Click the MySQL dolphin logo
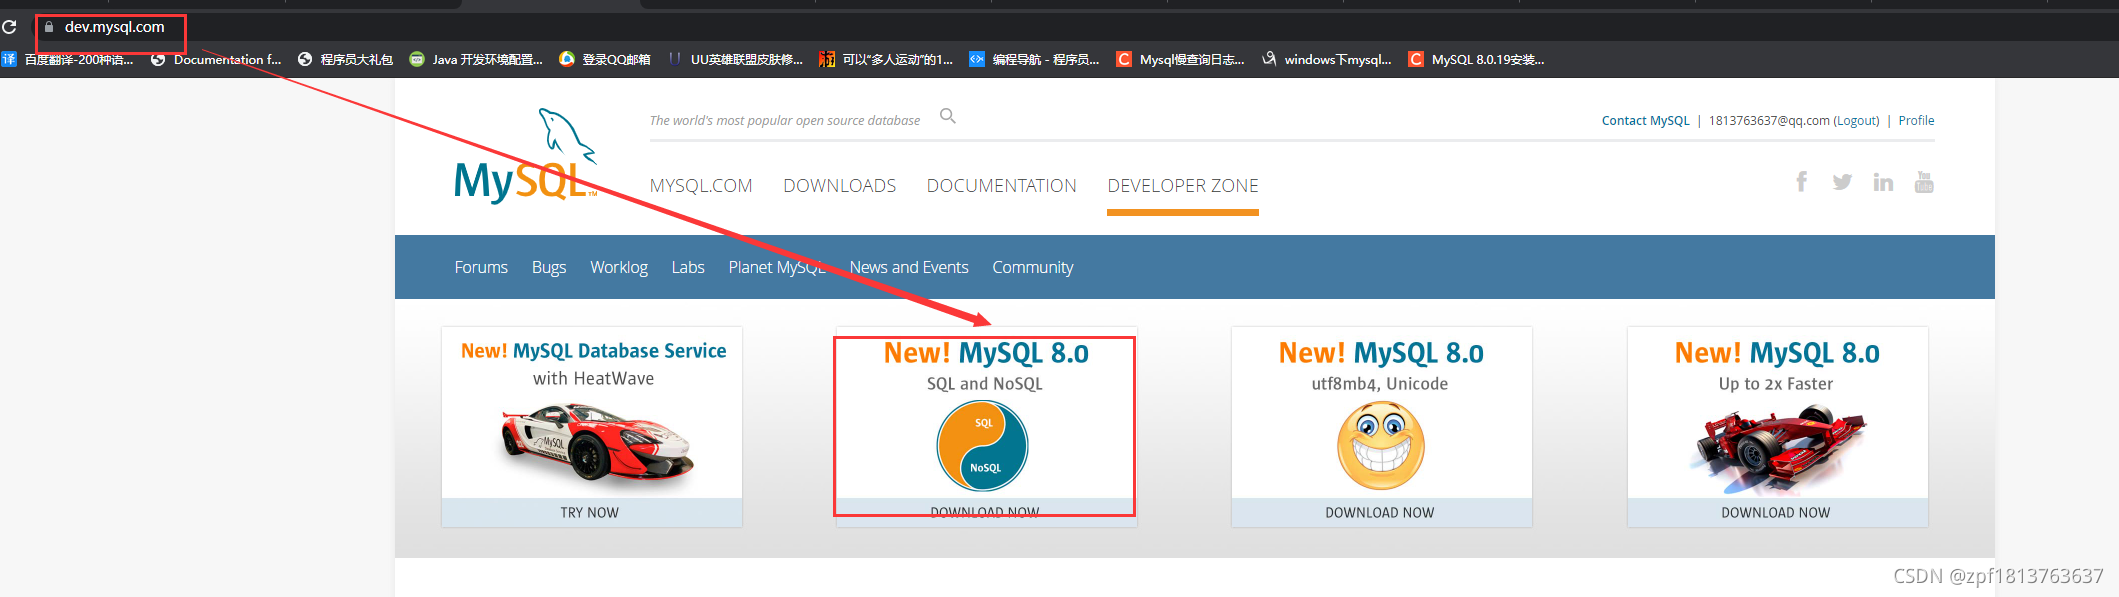This screenshot has height=597, width=2119. pos(526,156)
